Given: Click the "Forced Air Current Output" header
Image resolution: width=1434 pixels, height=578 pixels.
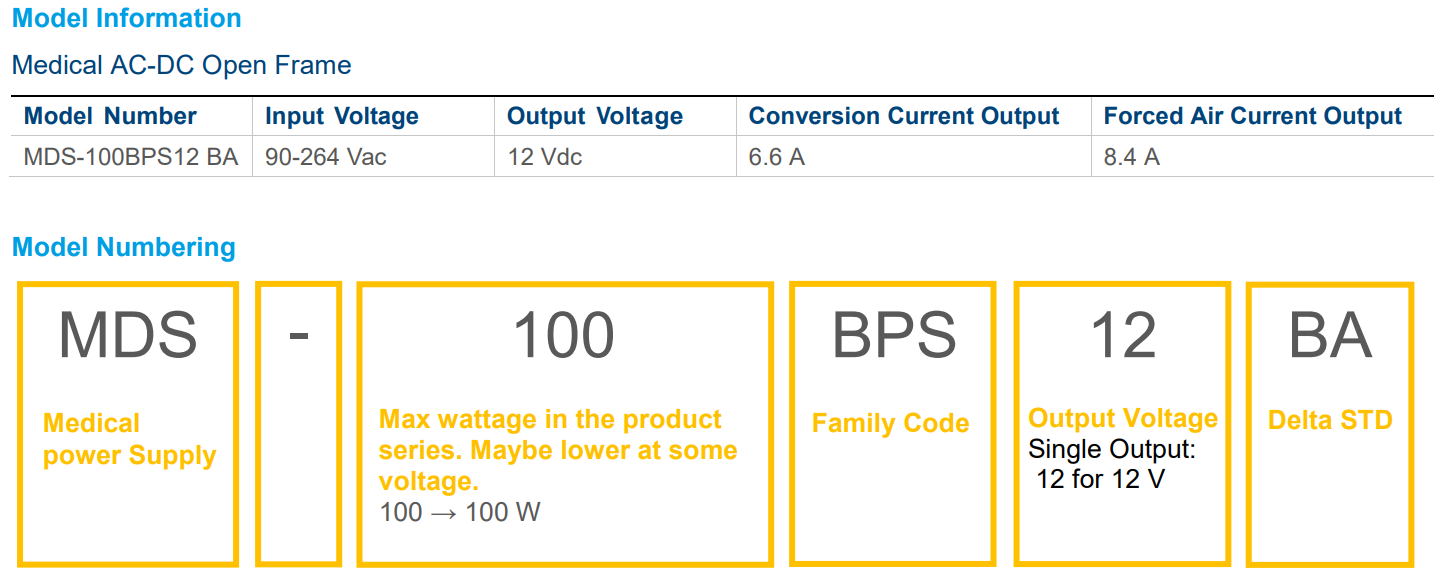Looking at the screenshot, I should [1252, 116].
